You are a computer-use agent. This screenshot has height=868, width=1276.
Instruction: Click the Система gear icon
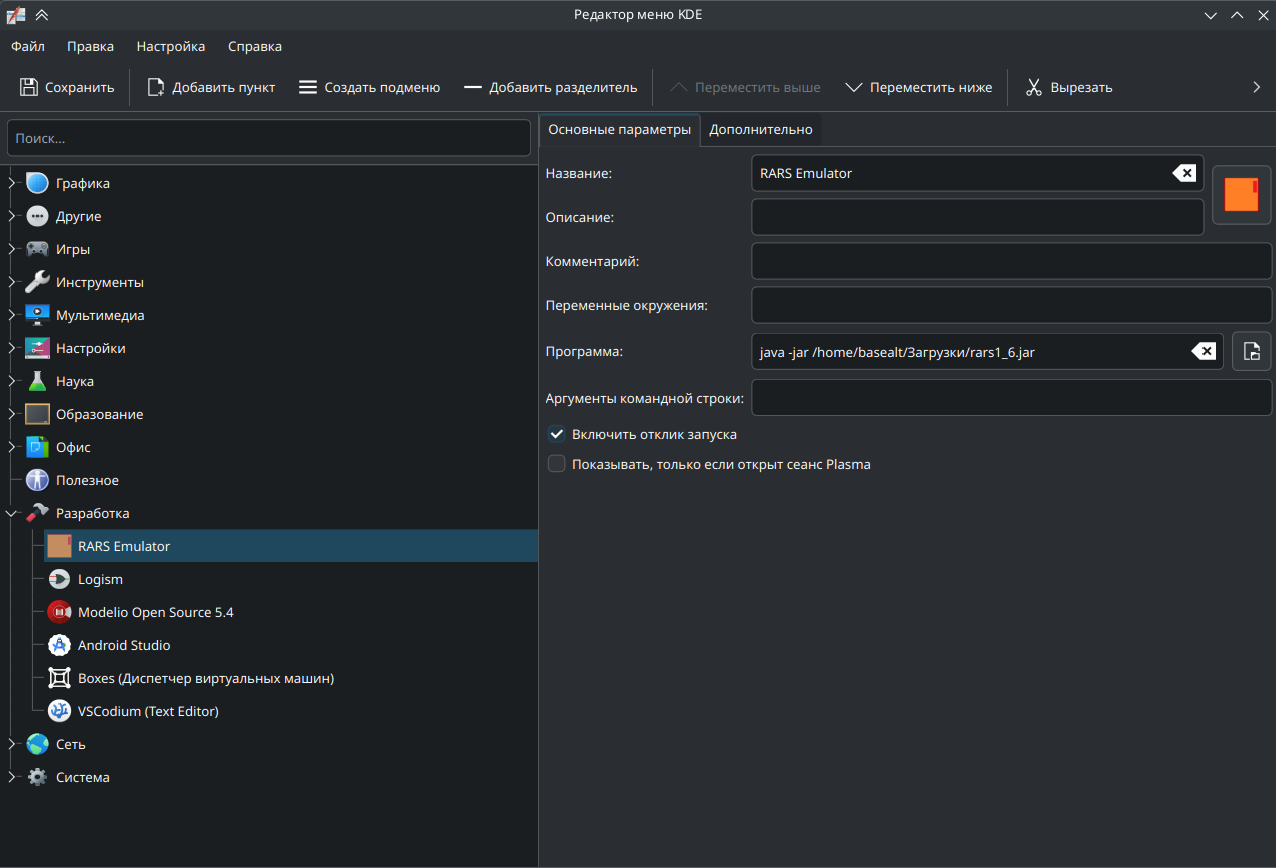tap(37, 777)
